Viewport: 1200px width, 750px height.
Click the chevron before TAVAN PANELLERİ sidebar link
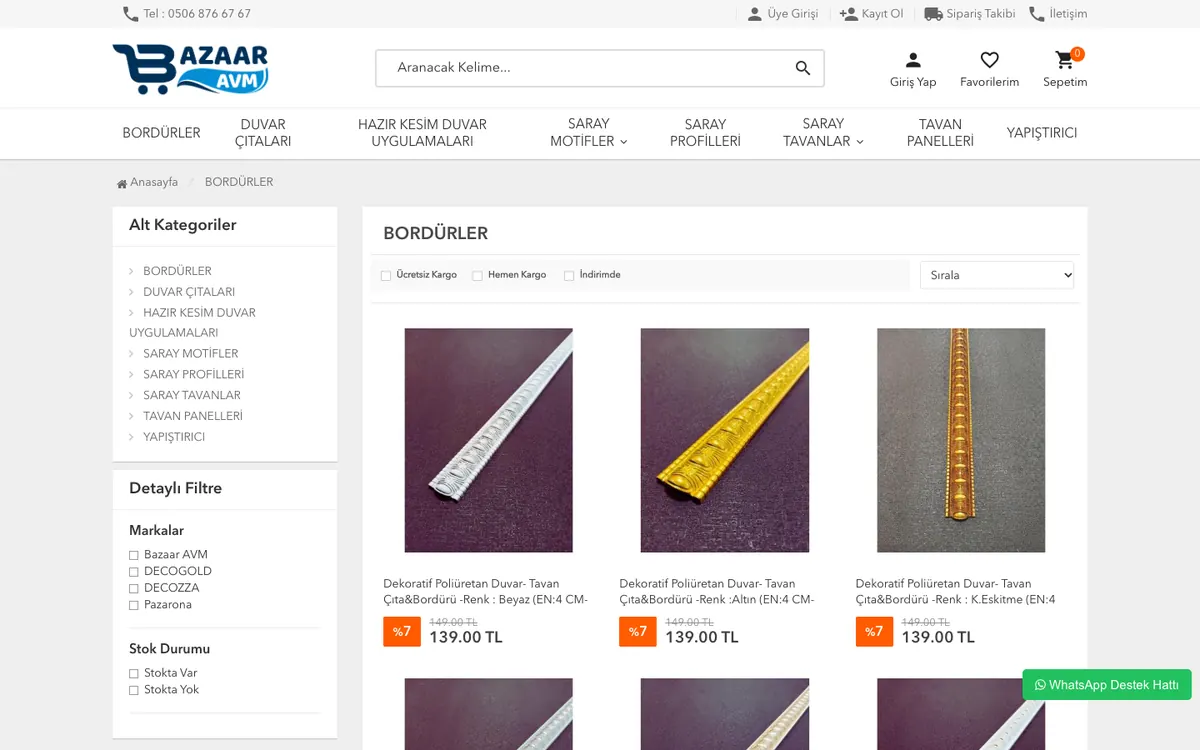tap(131, 416)
